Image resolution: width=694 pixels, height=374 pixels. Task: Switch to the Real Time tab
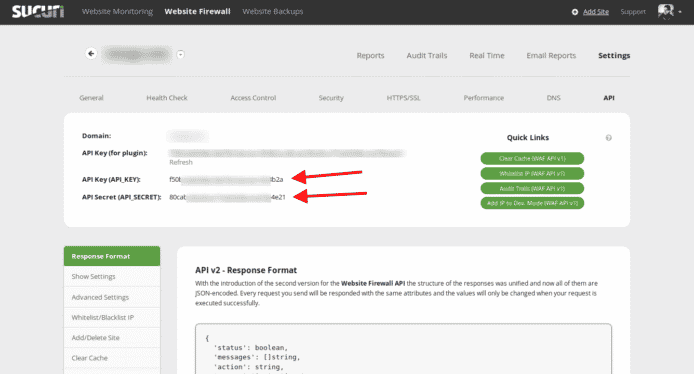pyautogui.click(x=487, y=55)
